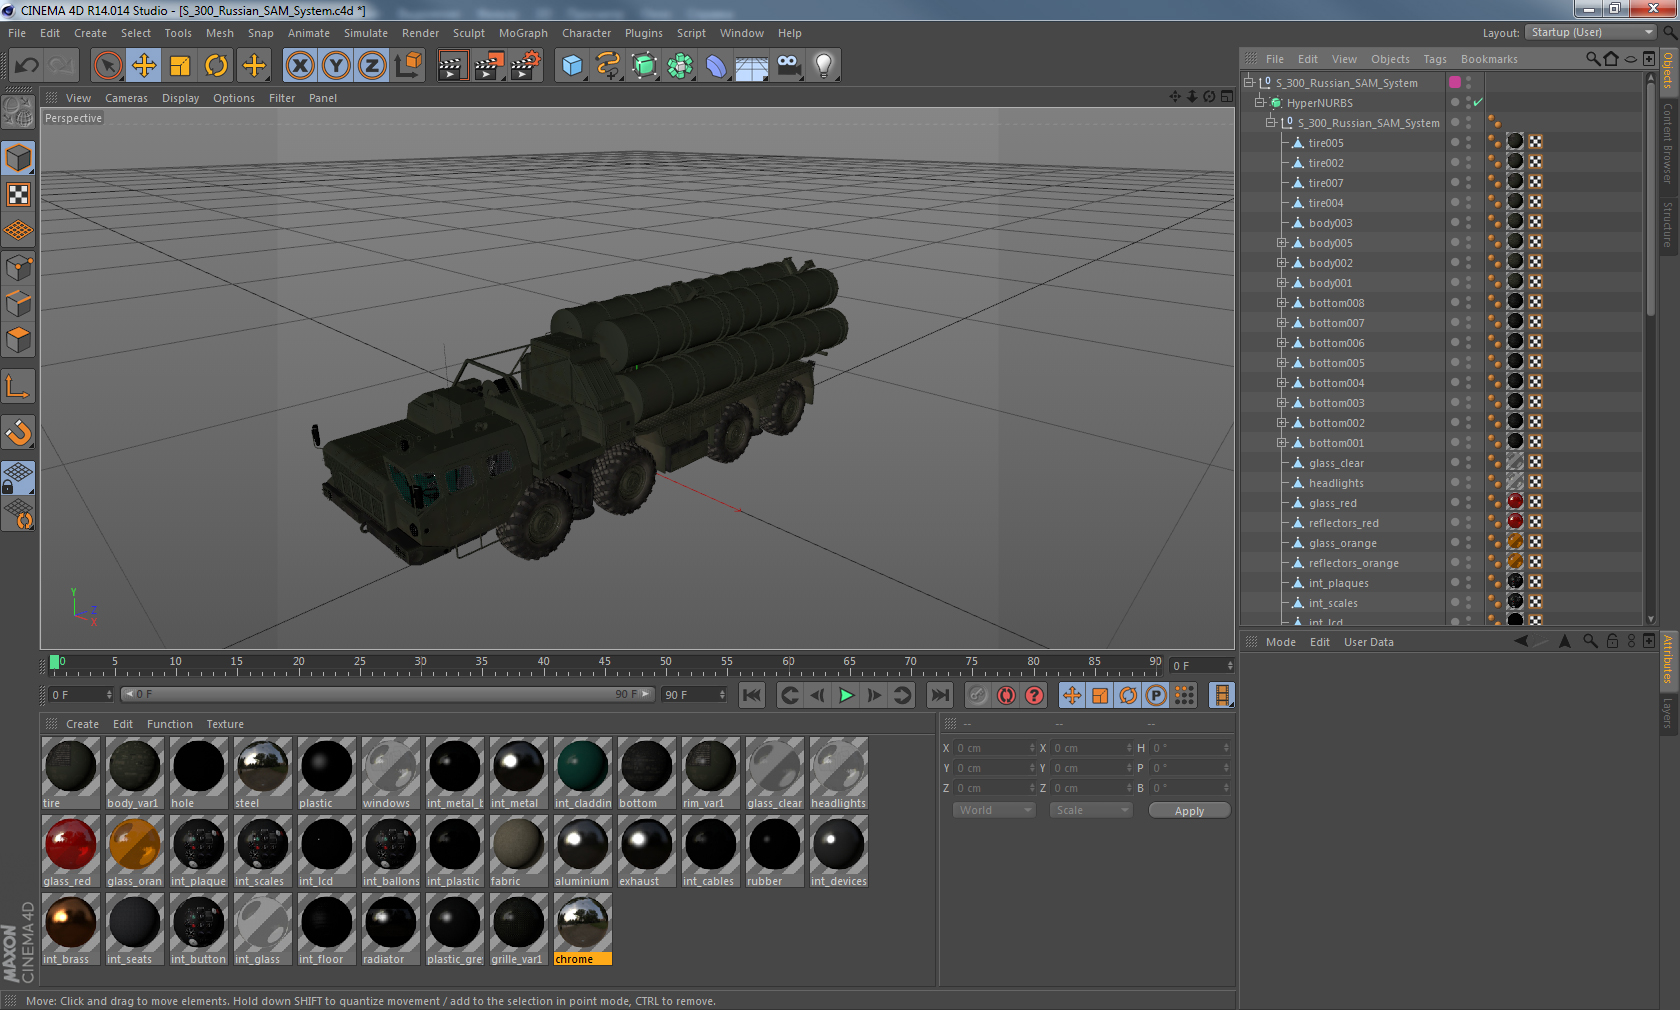
Task: Open Object Manager Tags menu
Action: click(x=1435, y=59)
